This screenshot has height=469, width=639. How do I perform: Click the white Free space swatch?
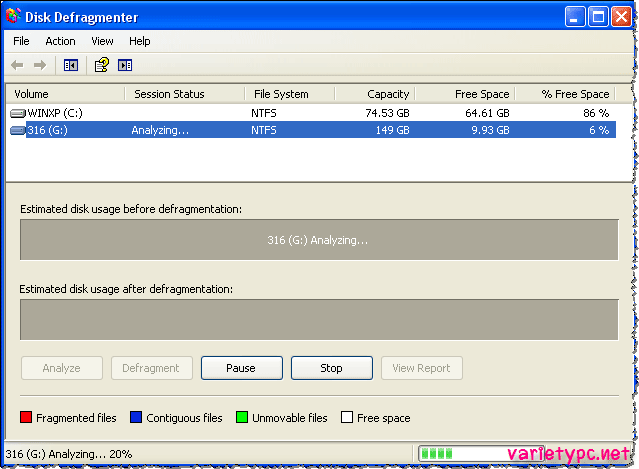tap(347, 417)
